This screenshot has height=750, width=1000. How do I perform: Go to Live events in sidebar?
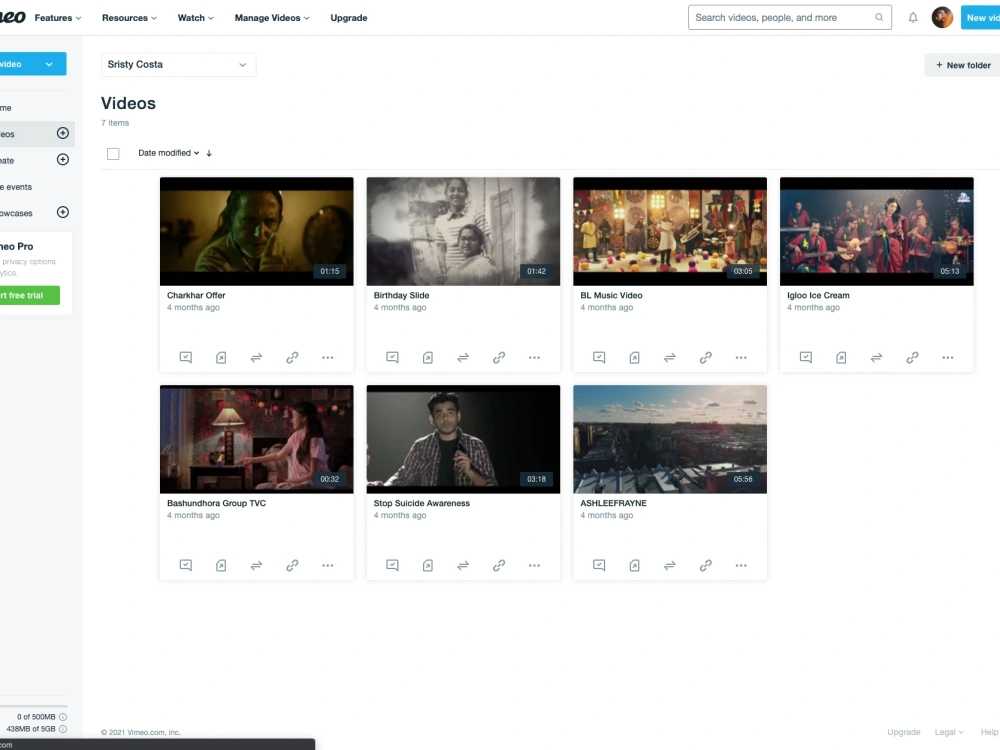pos(17,187)
